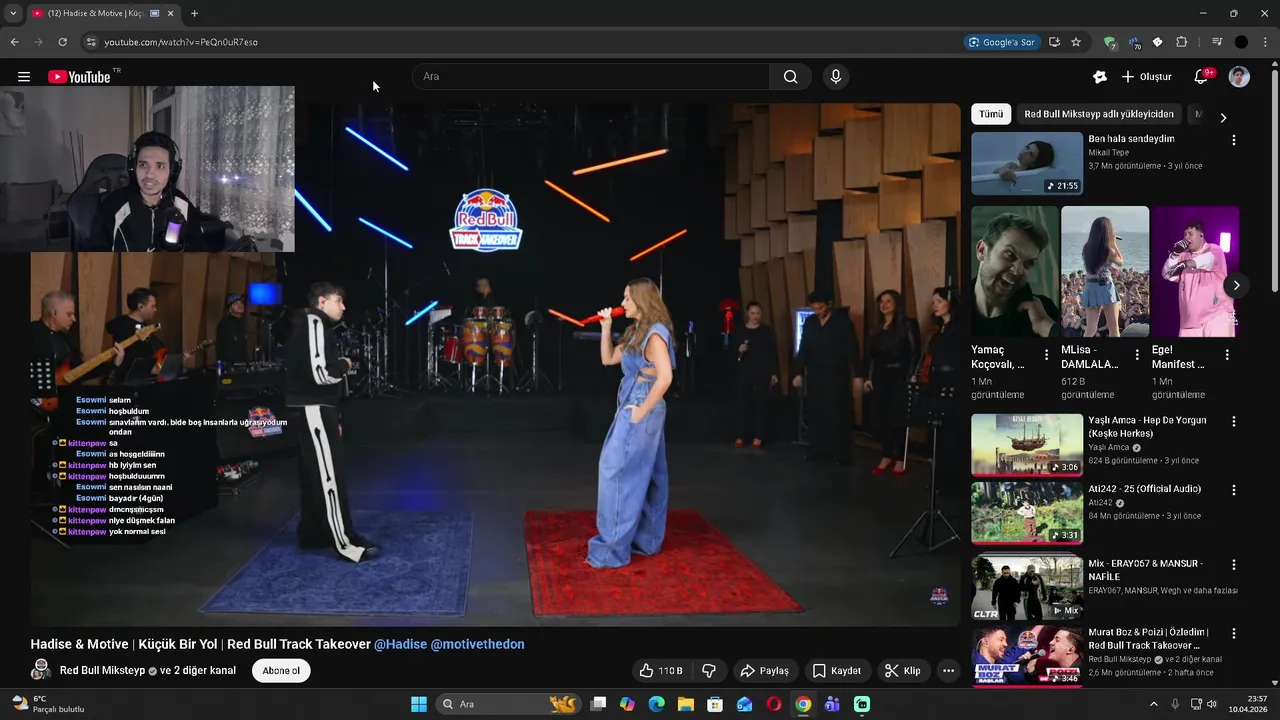Show next Shorts with the arrow

tap(1236, 286)
